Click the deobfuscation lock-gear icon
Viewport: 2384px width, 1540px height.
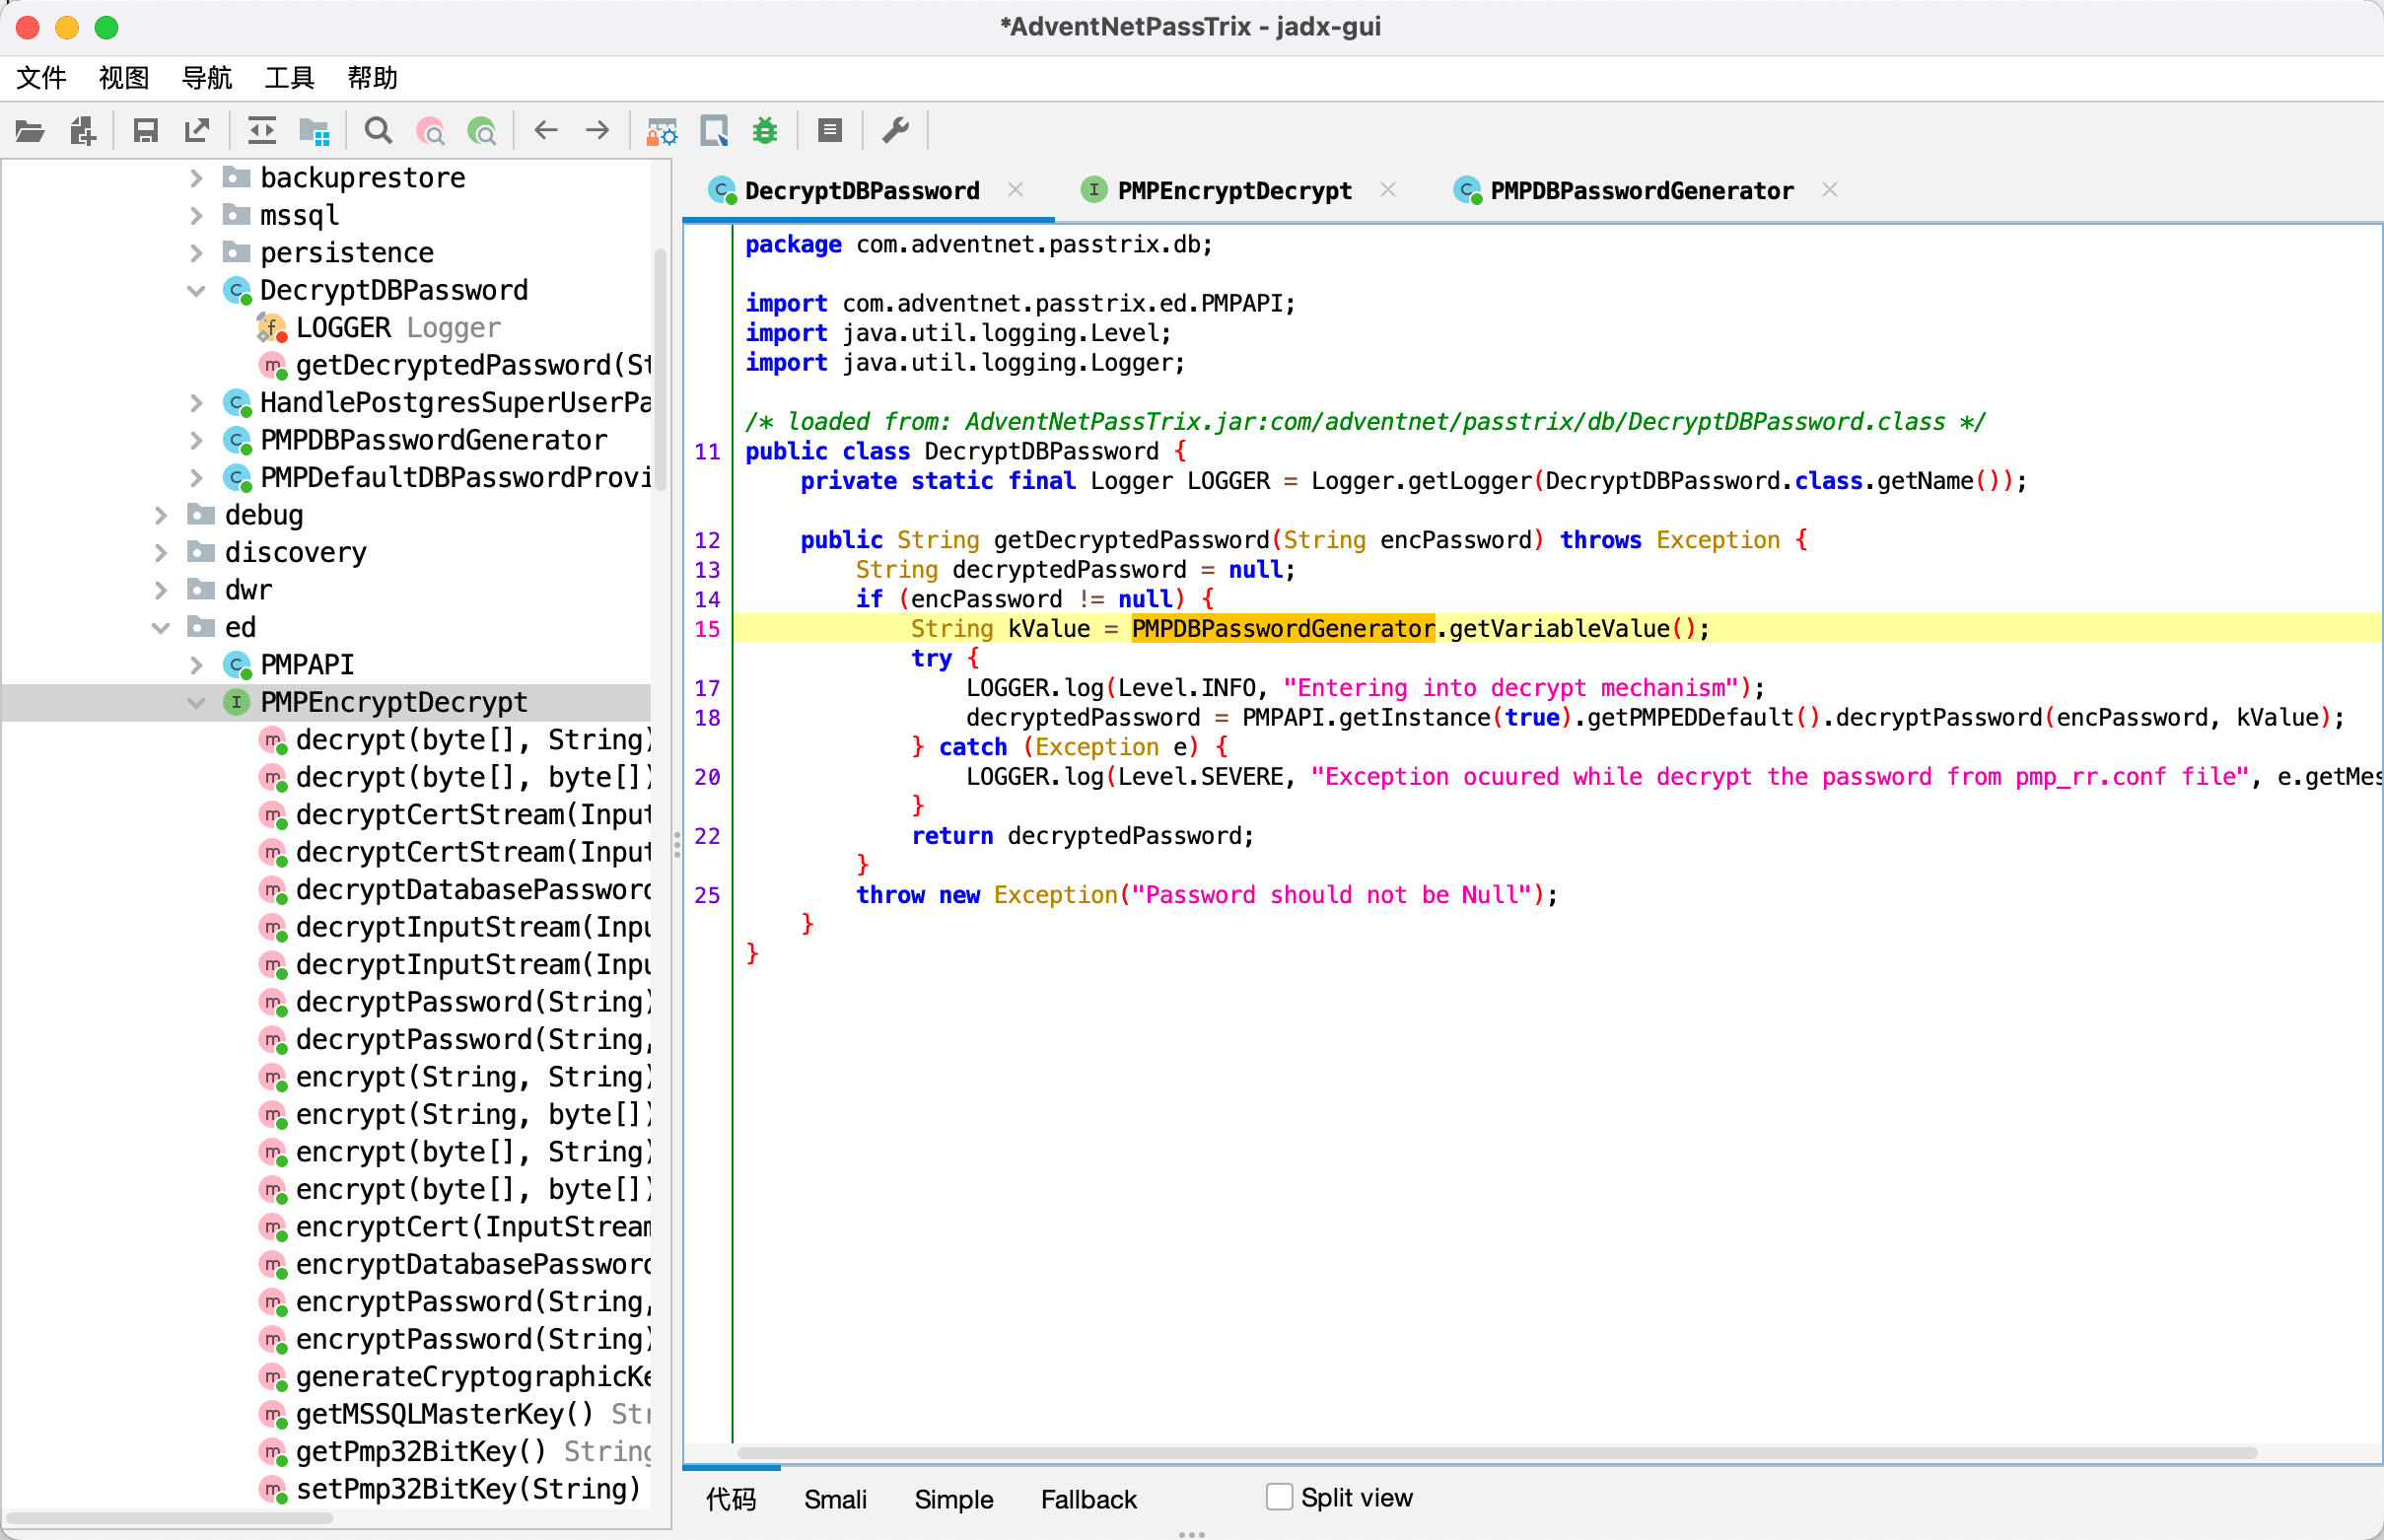coord(662,131)
